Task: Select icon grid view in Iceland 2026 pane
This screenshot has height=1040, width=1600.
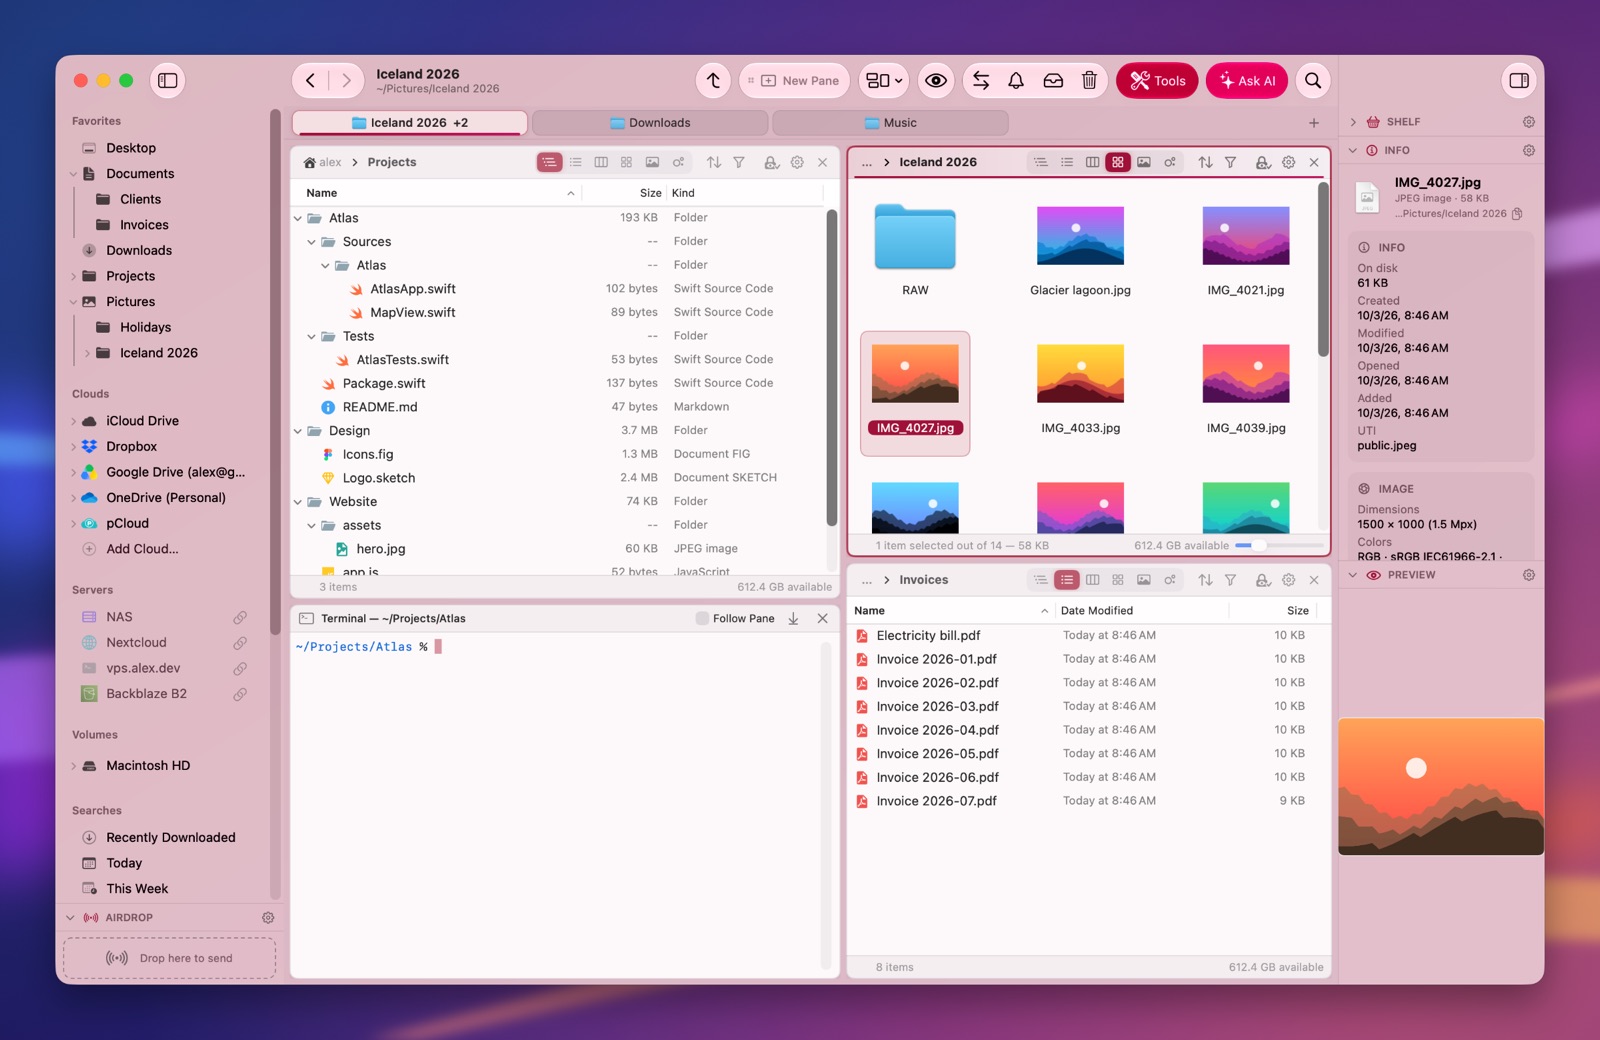Action: coord(1118,162)
